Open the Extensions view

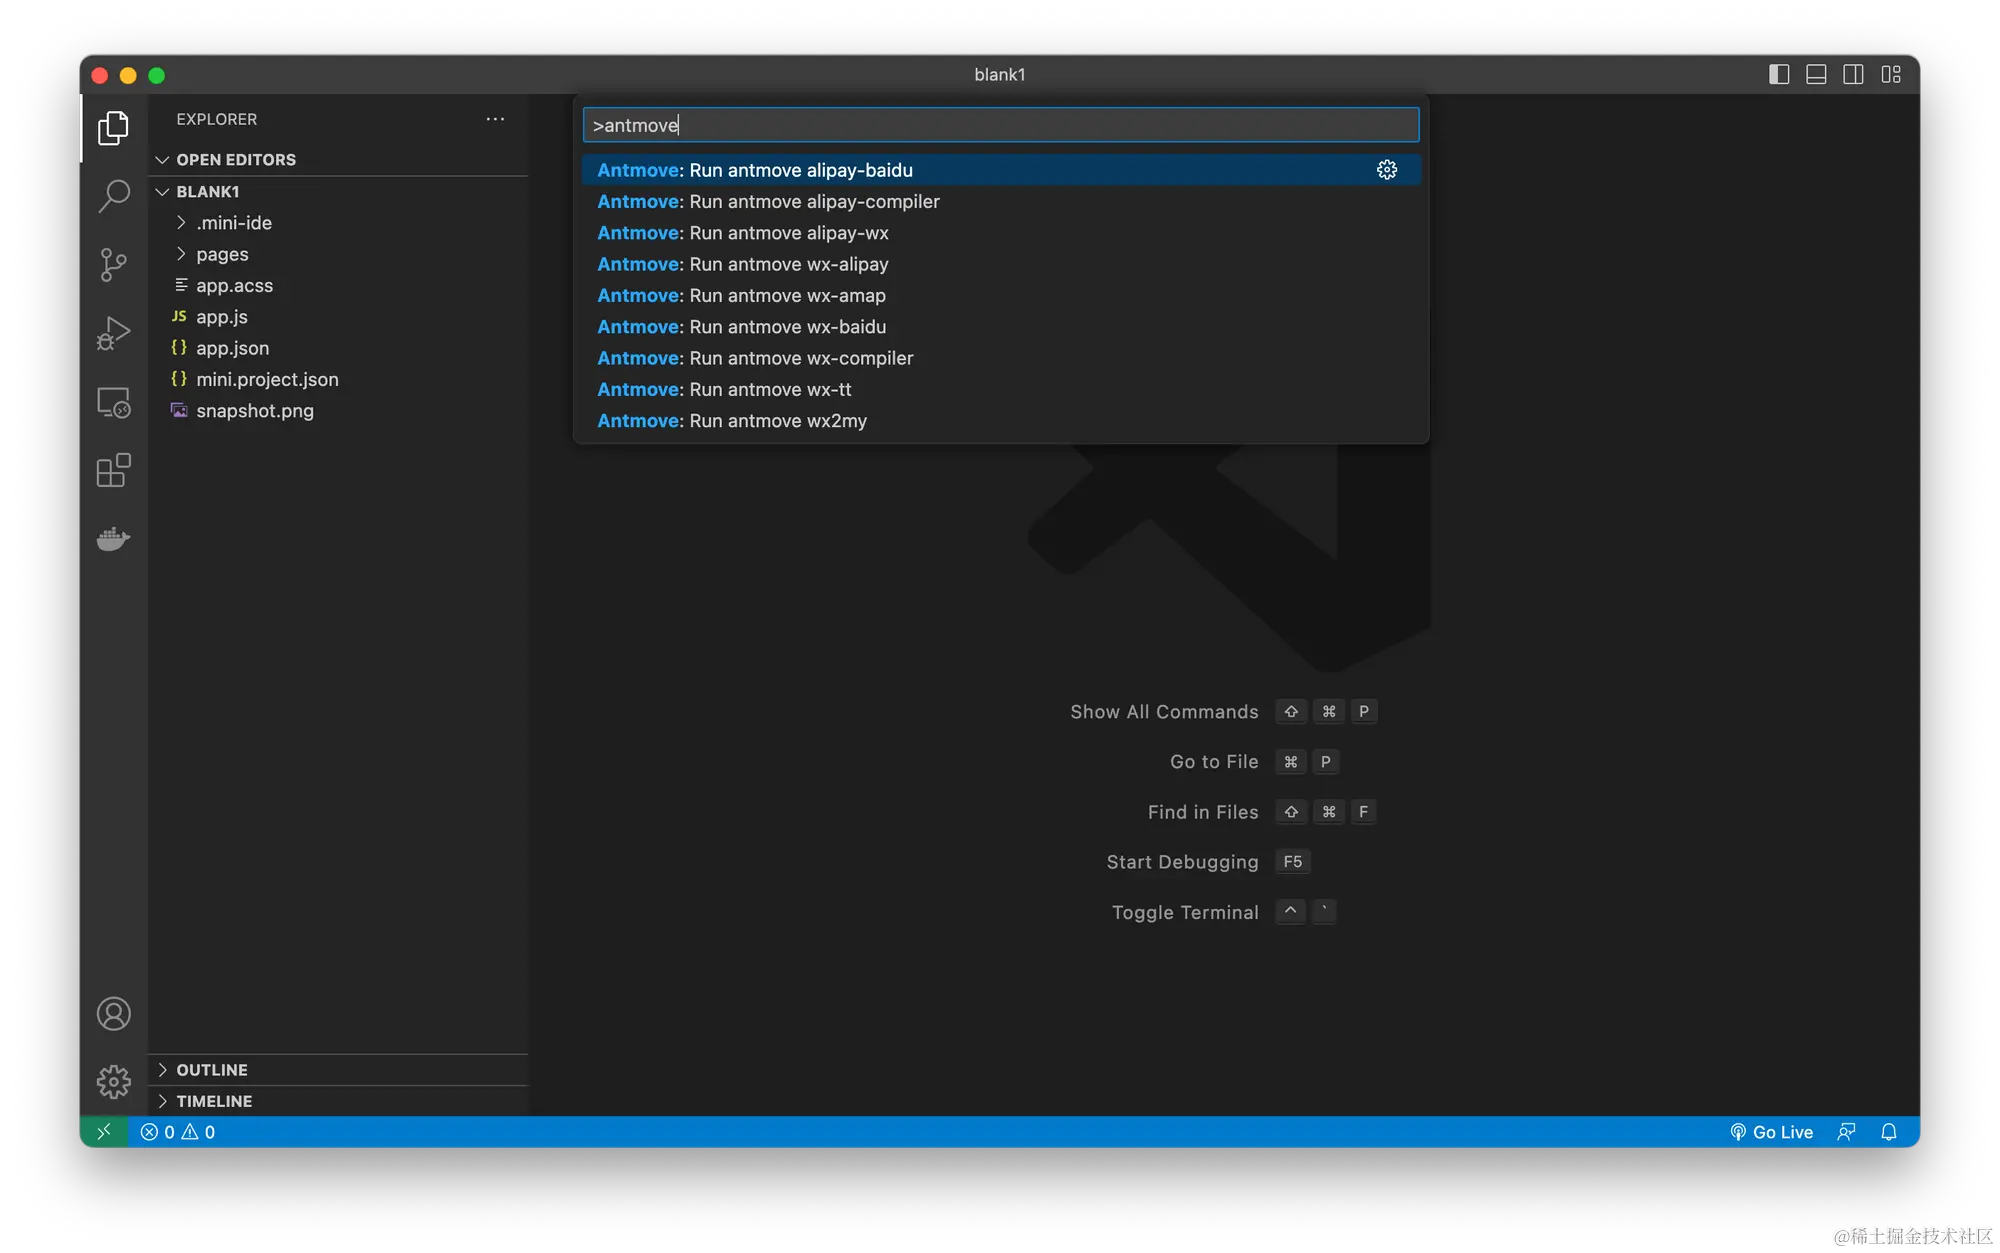click(114, 470)
